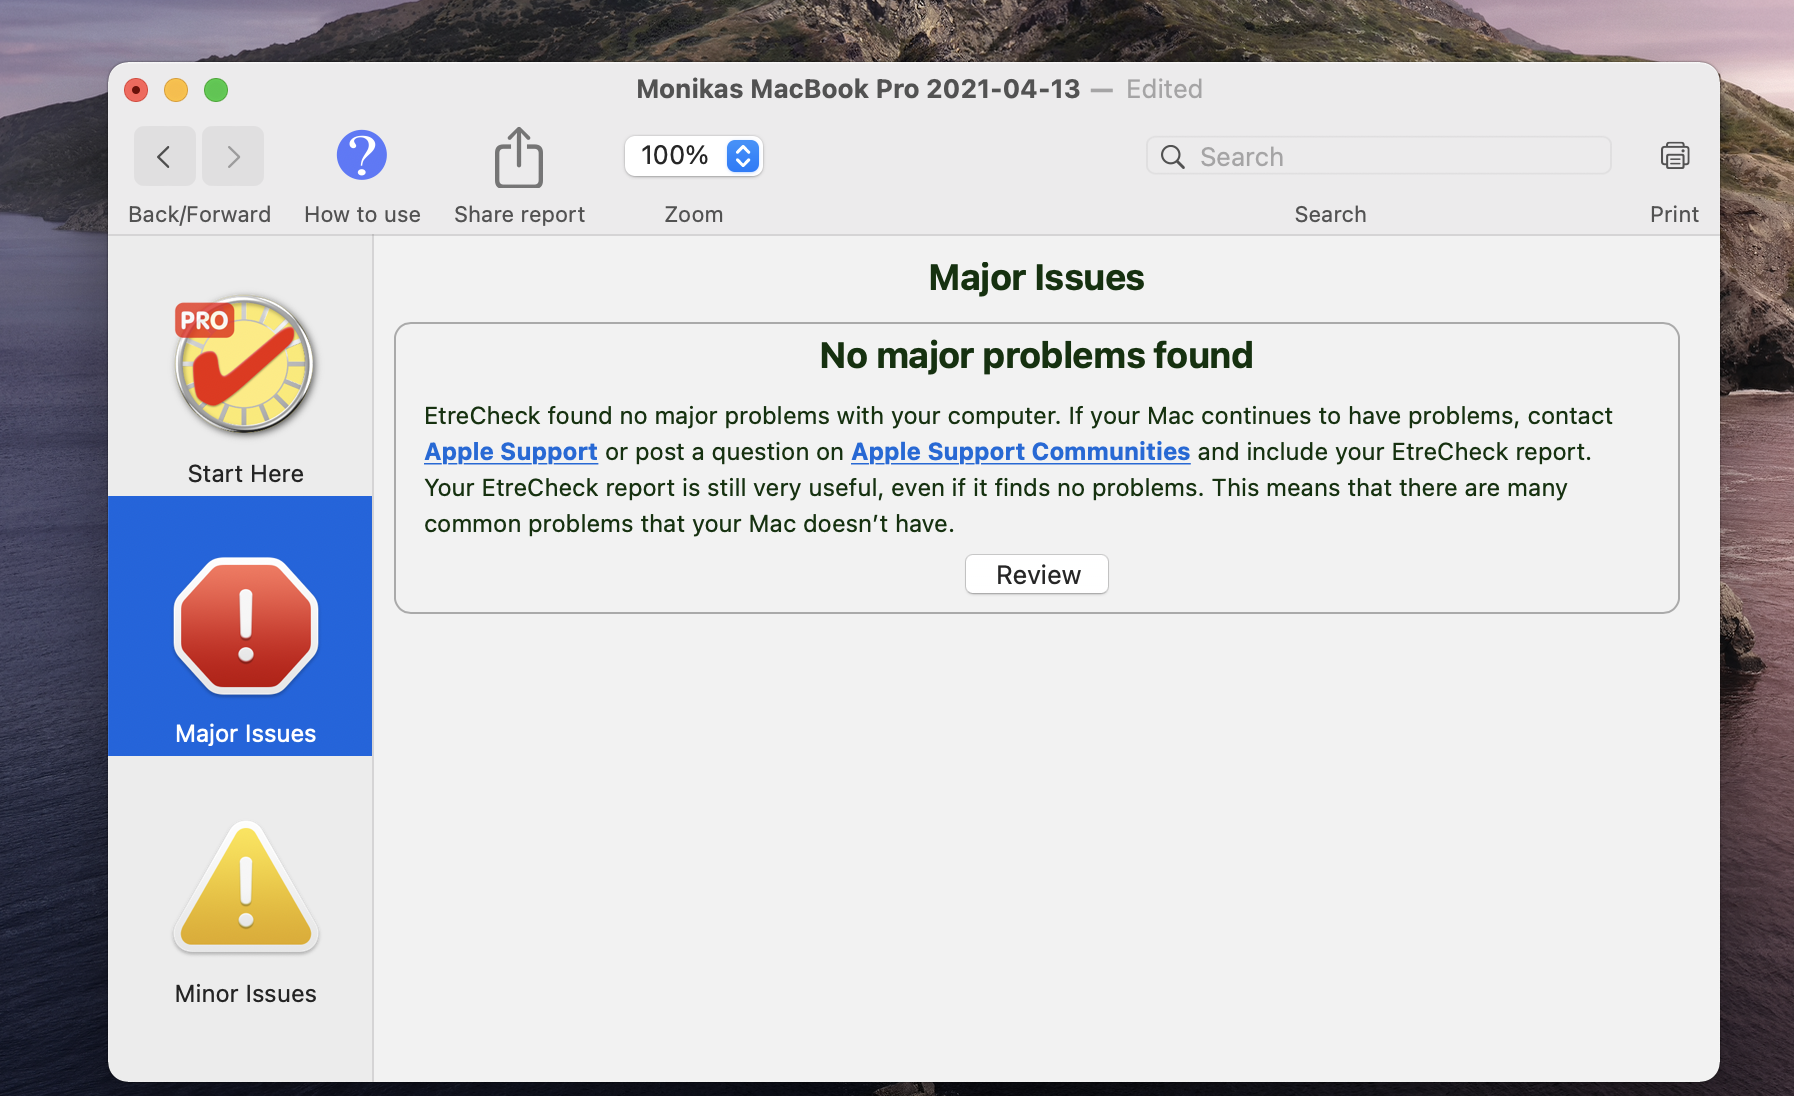Click the Back navigation arrow
This screenshot has height=1096, width=1794.
tap(164, 157)
